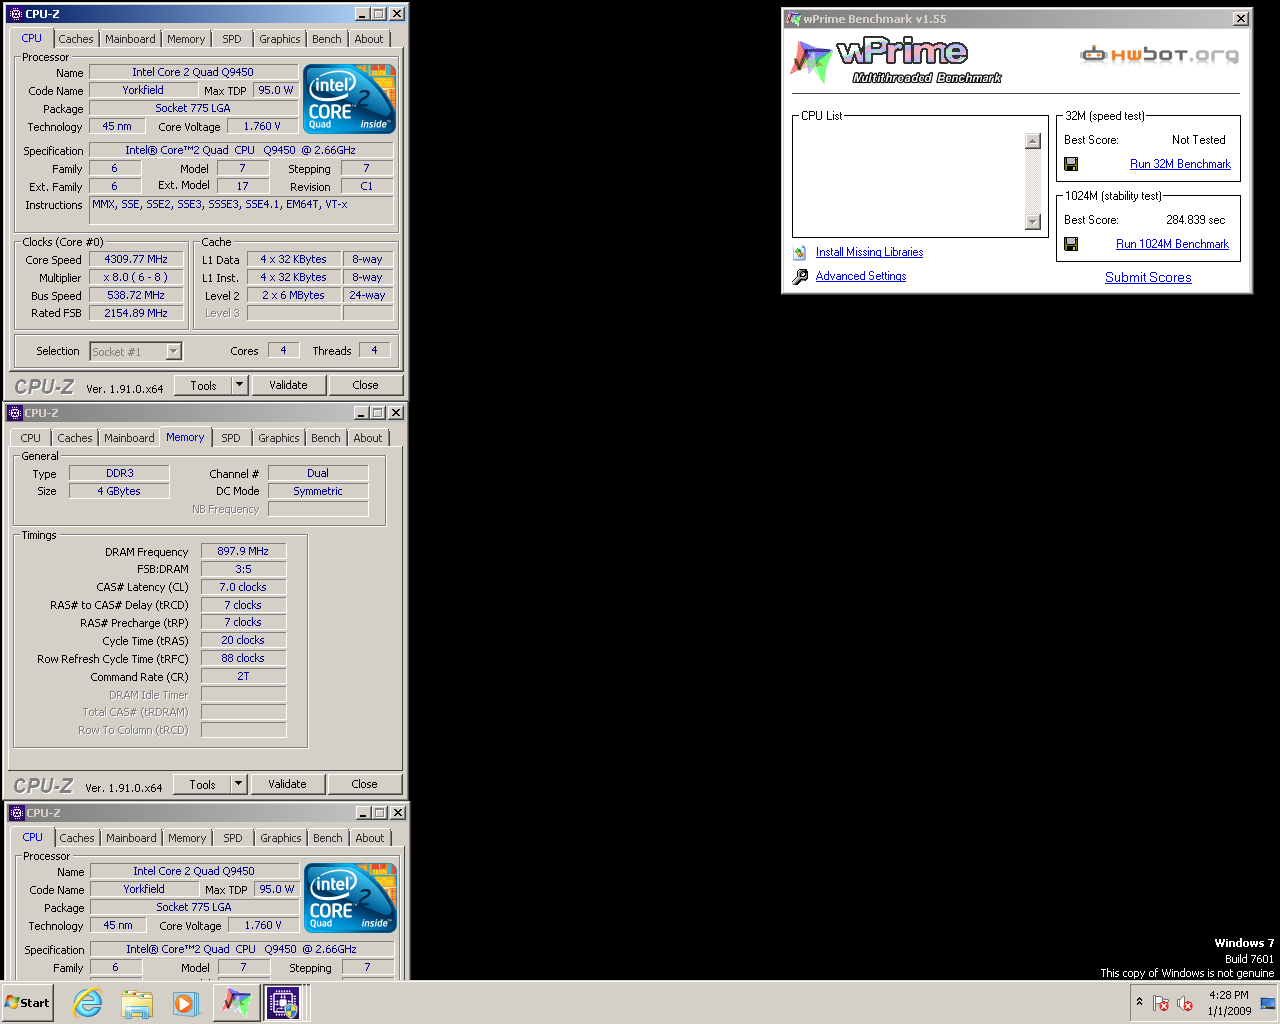Open Caches tab in top CPU-Z window
This screenshot has height=1024, width=1280.
(x=76, y=39)
